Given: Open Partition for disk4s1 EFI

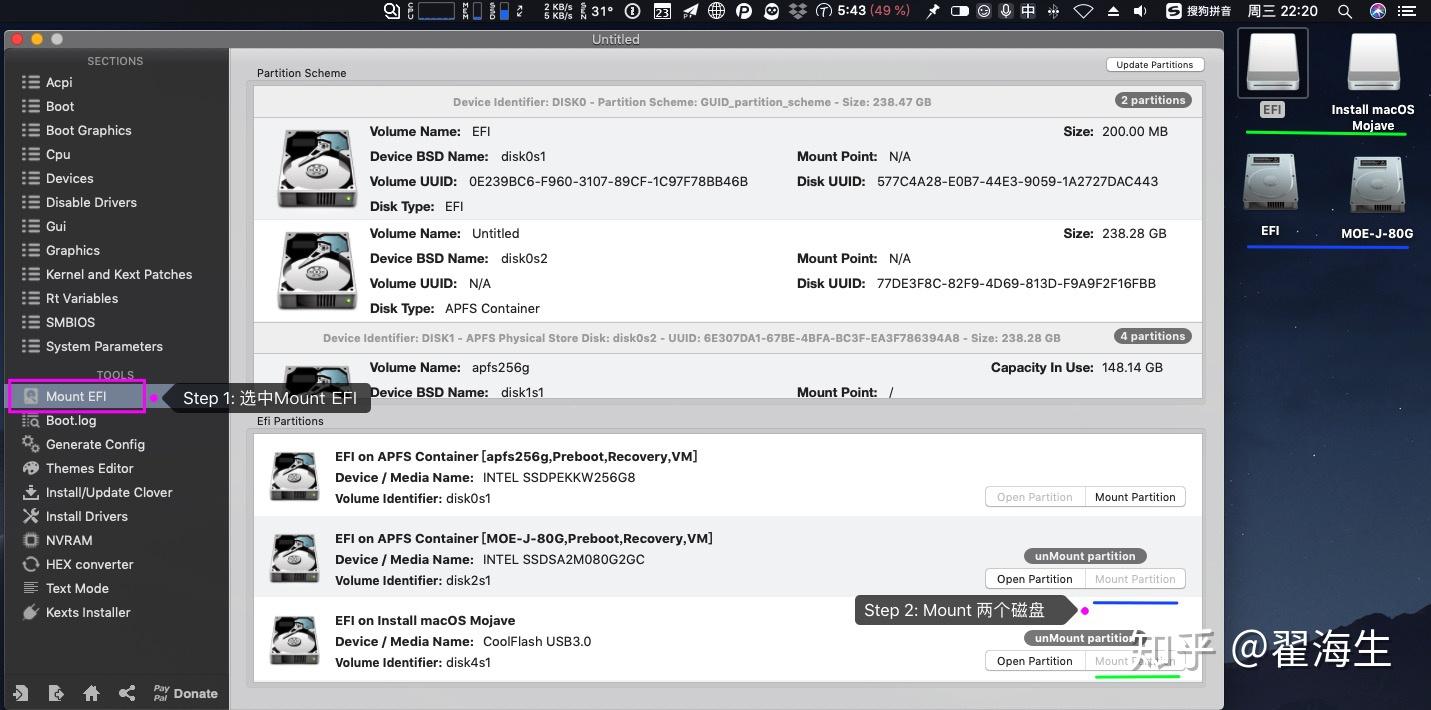Looking at the screenshot, I should pos(1035,661).
